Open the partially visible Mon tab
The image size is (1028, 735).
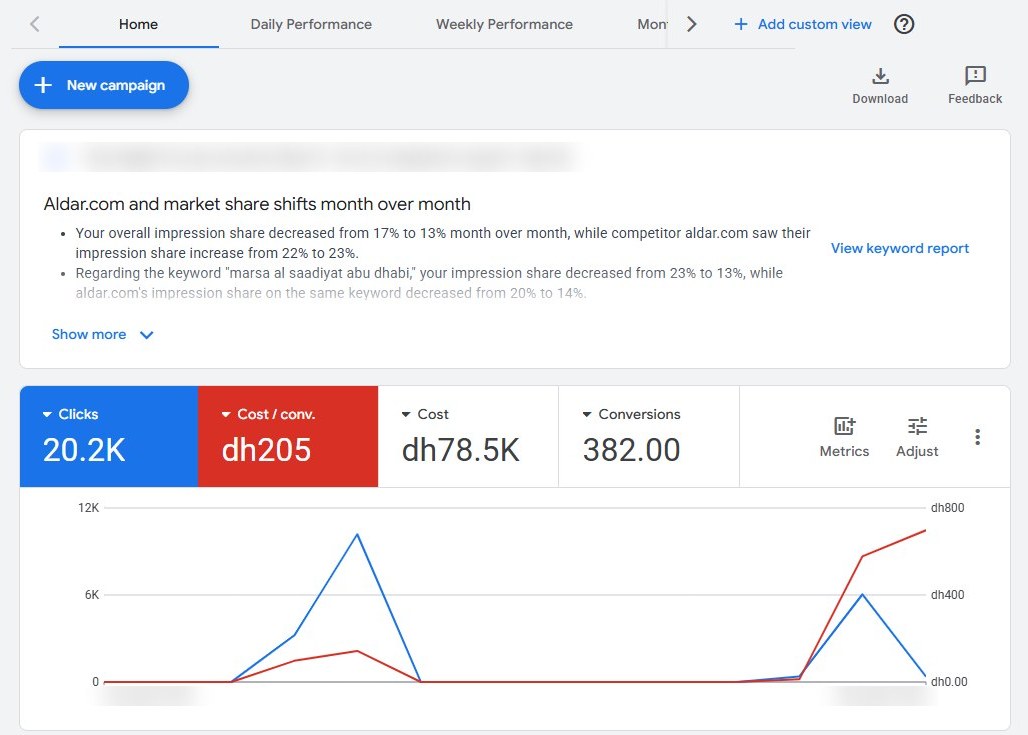[652, 24]
